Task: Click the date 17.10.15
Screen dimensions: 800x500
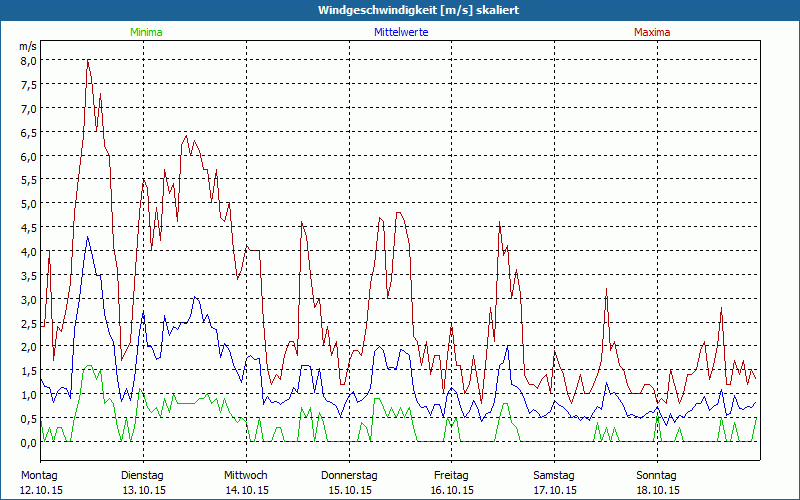Action: [555, 490]
